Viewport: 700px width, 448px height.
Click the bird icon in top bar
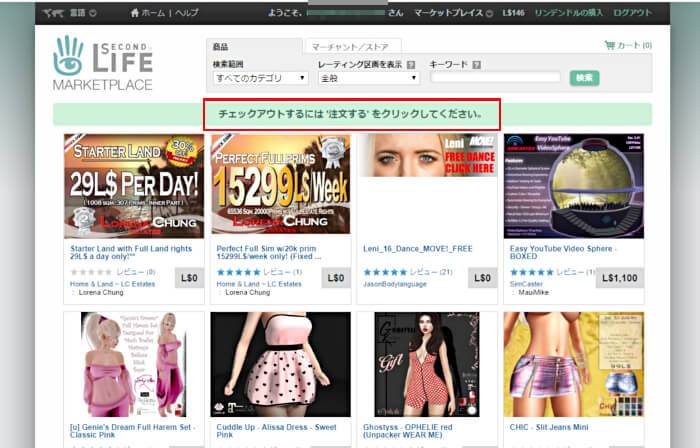(x=54, y=13)
